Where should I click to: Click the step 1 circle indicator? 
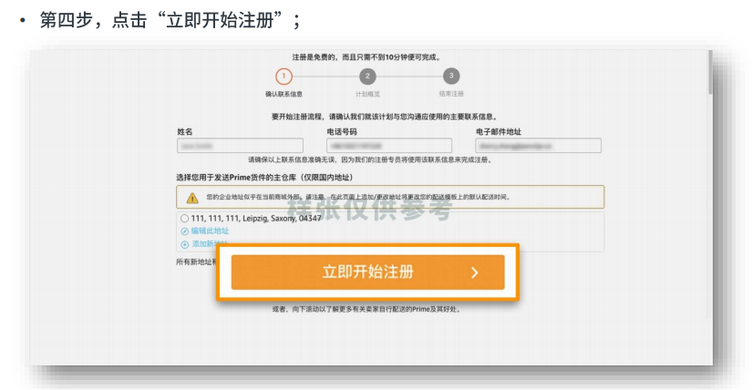[x=283, y=76]
